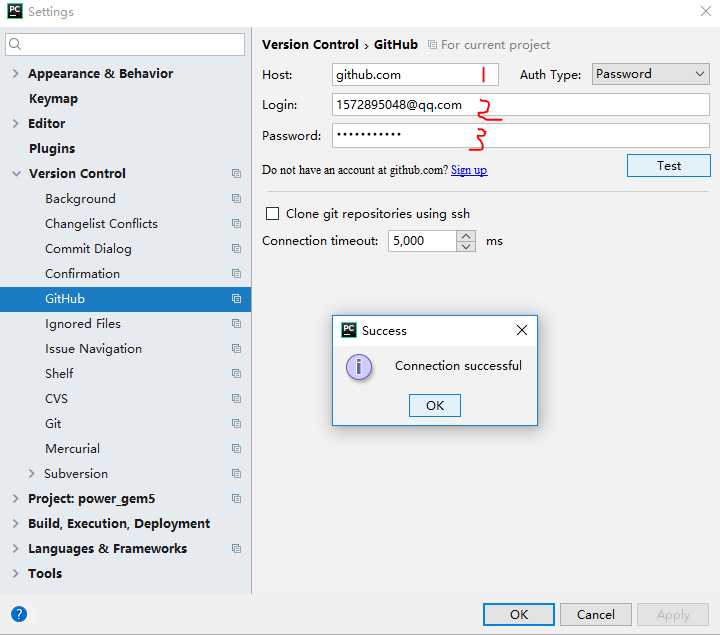The image size is (720, 635).
Task: Select the GitHub settings item
Action: [125, 299]
